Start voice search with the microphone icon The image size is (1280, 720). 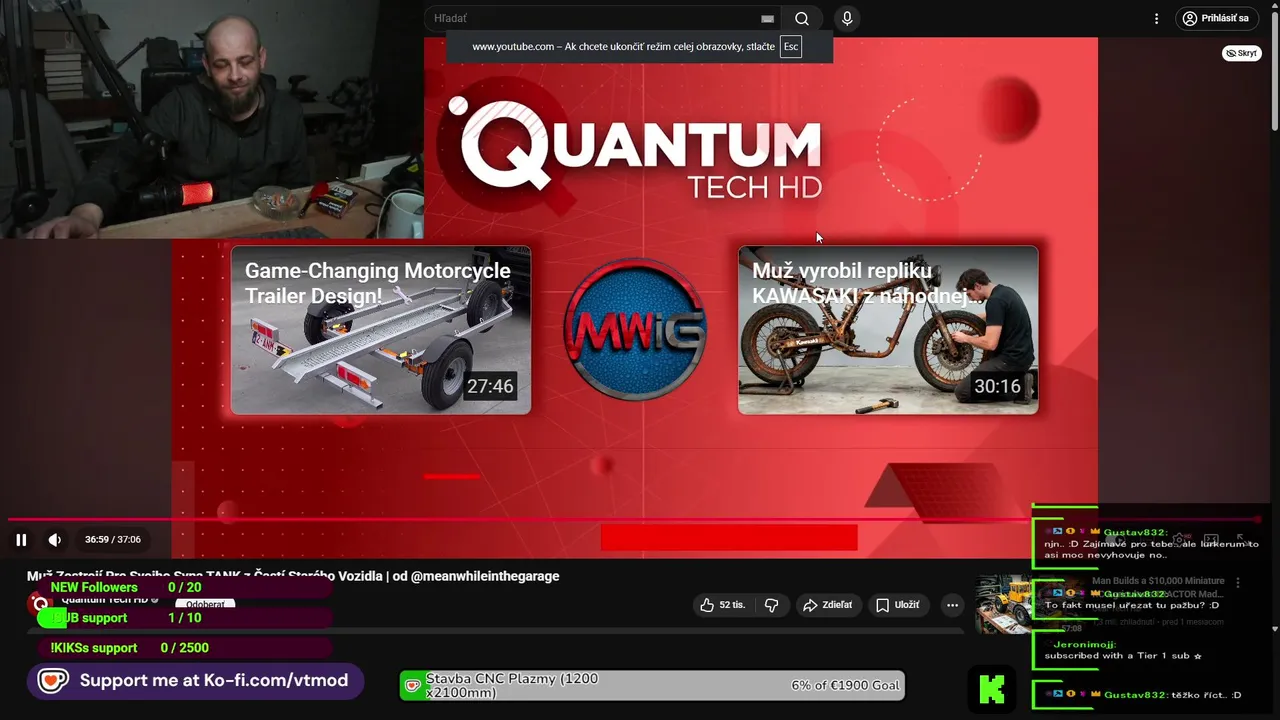tap(847, 19)
